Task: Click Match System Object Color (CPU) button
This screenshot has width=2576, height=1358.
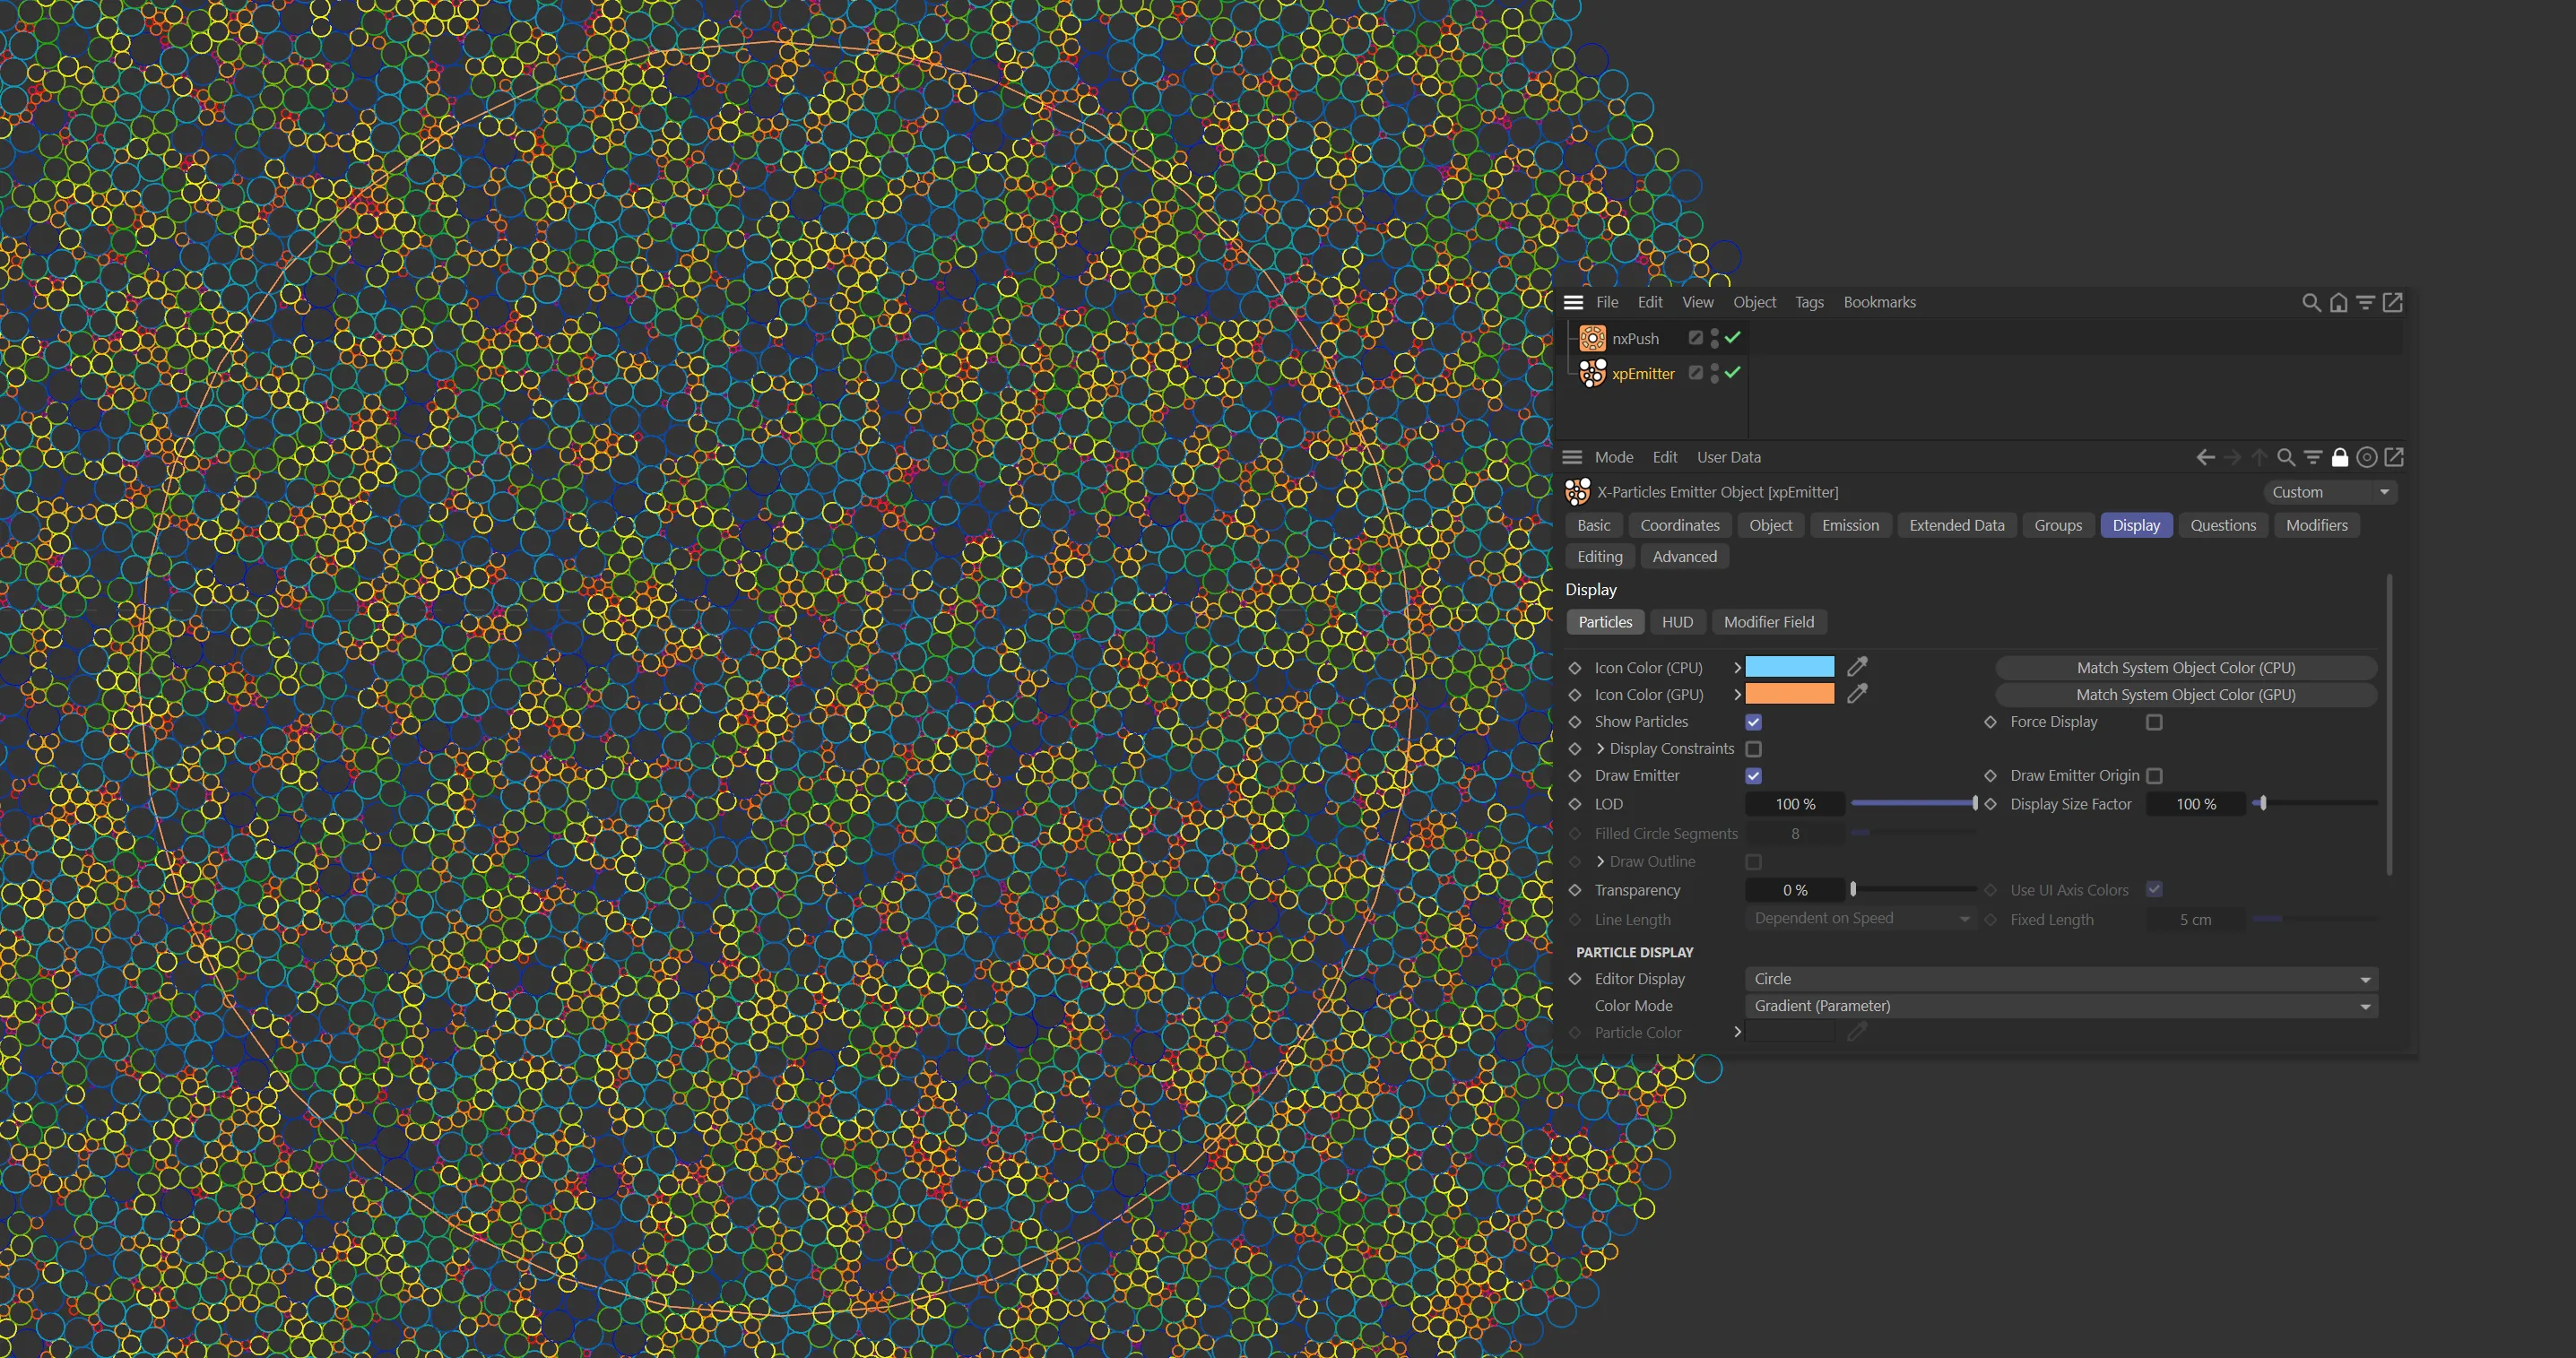Action: [x=2185, y=667]
